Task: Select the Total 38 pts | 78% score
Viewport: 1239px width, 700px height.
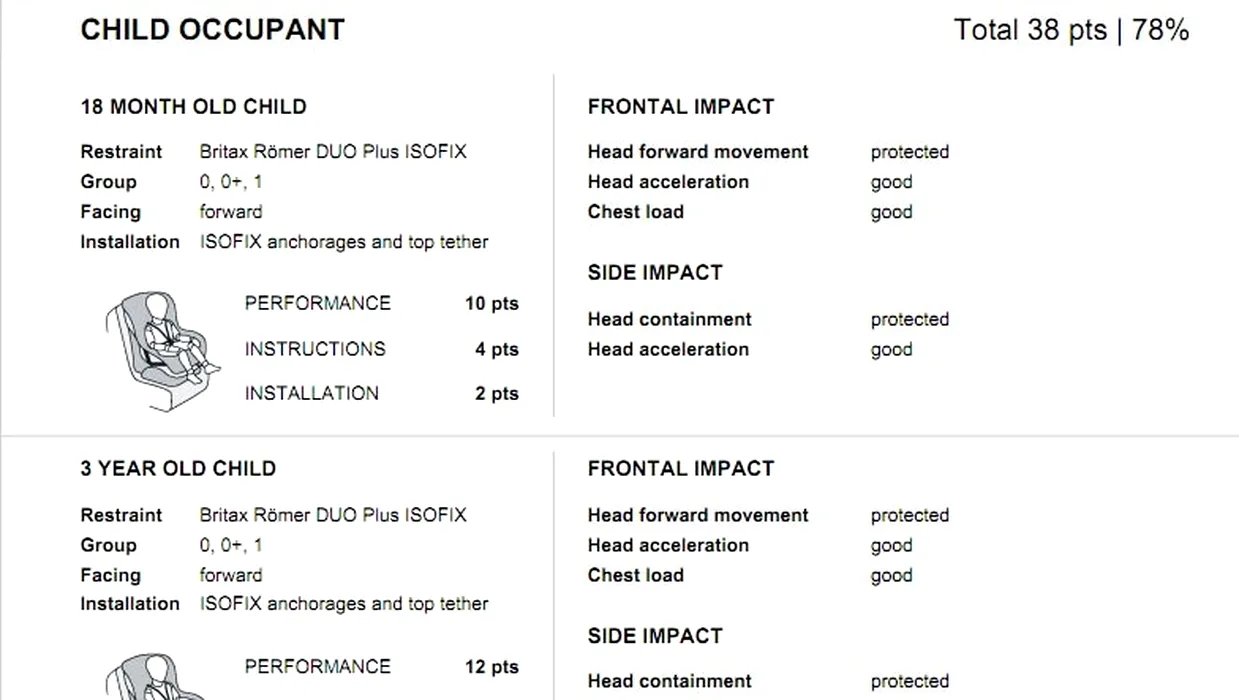Action: click(1071, 30)
